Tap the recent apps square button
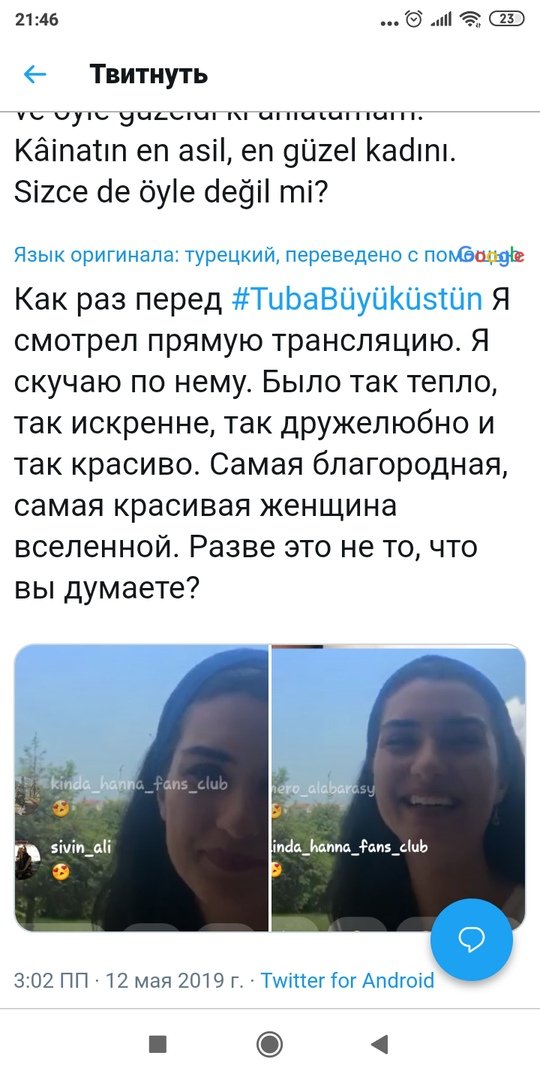This screenshot has height=1080, width=540. [x=158, y=1044]
